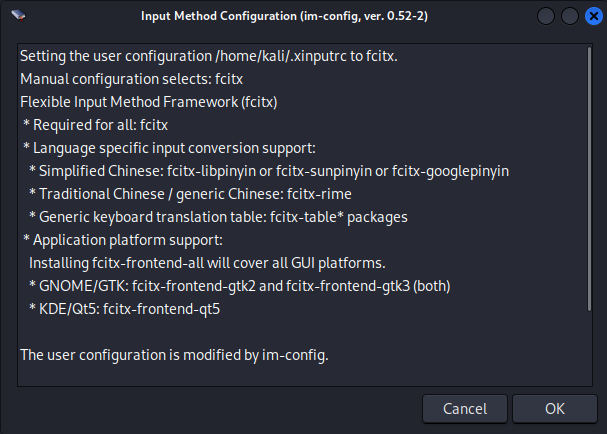
Task: Click the GNOME/GTK frontend packages line
Action: tap(225, 286)
